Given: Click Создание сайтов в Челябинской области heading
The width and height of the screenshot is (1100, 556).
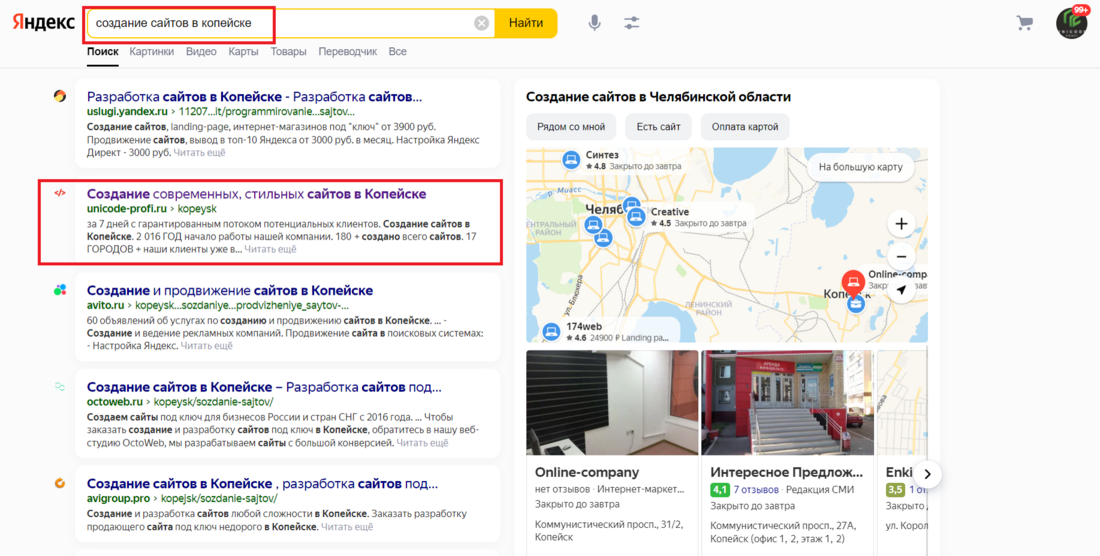Looking at the screenshot, I should (658, 97).
